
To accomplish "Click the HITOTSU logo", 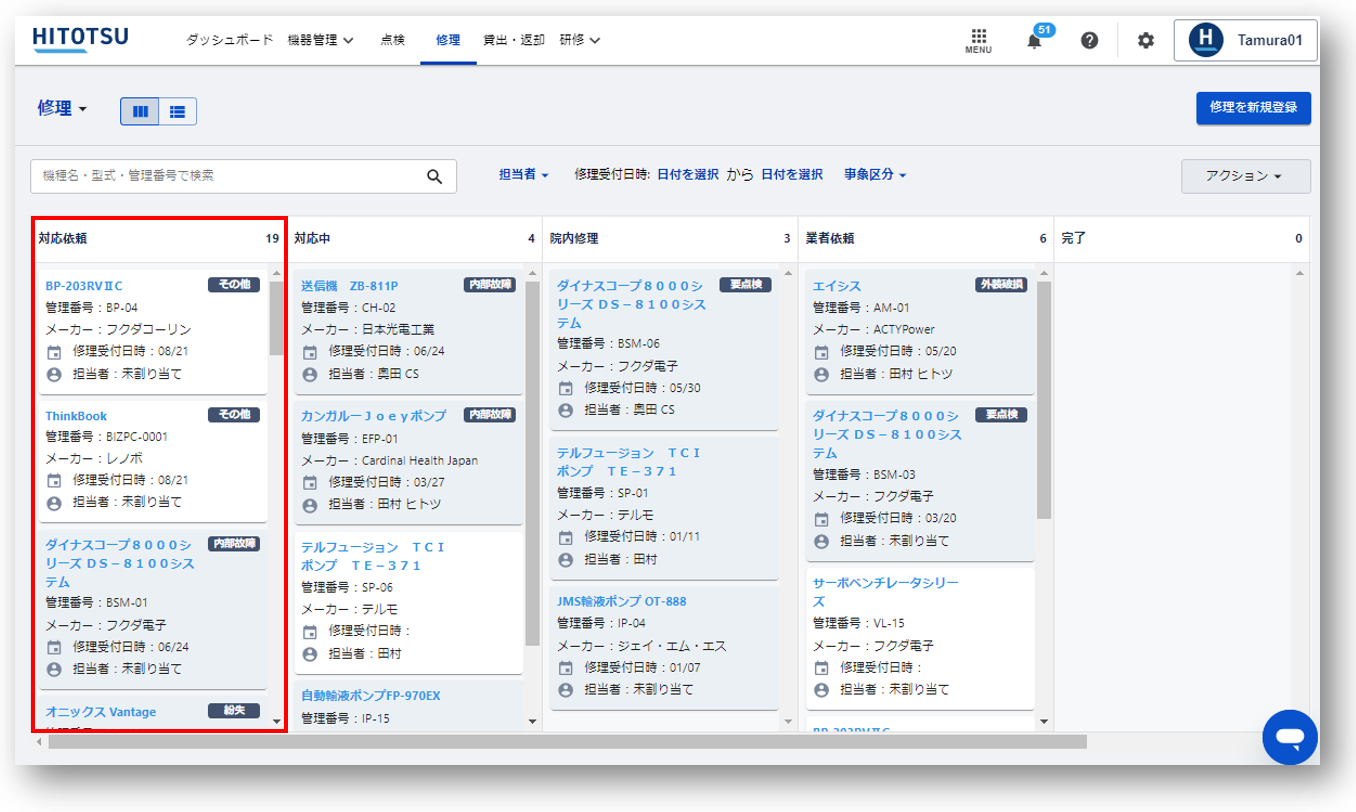I will (80, 39).
